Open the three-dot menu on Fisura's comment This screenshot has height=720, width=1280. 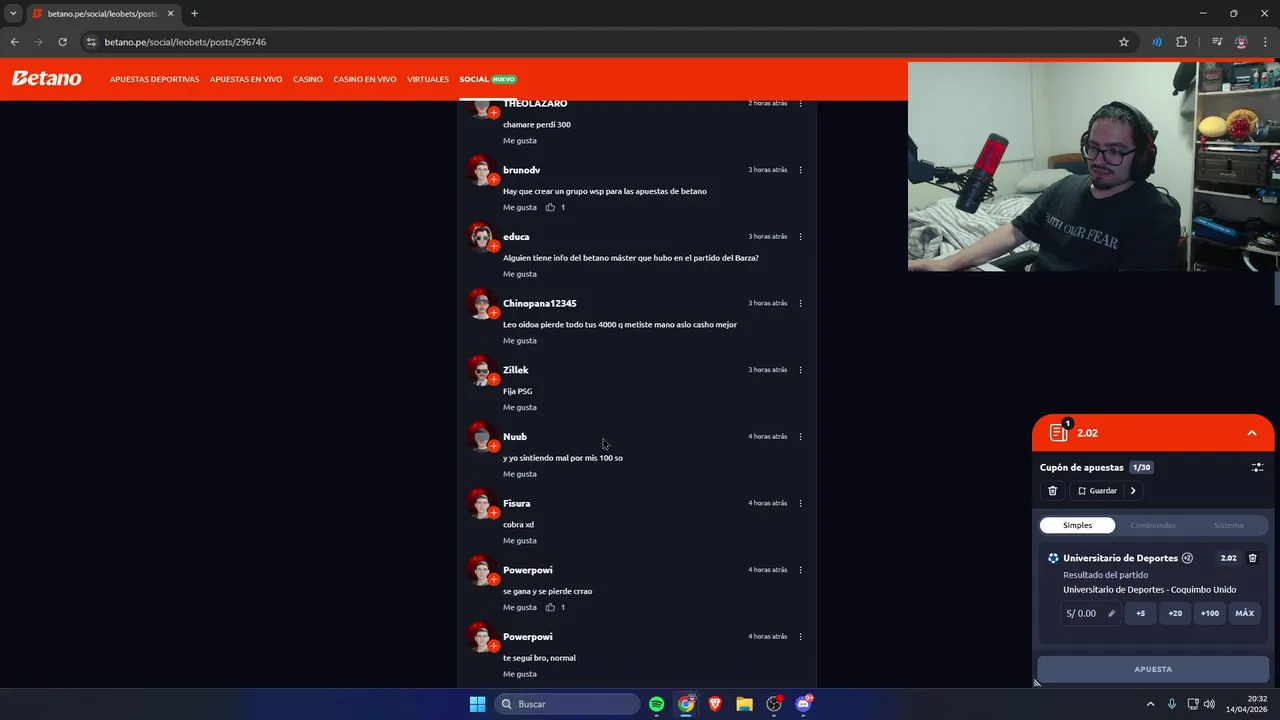(x=800, y=503)
